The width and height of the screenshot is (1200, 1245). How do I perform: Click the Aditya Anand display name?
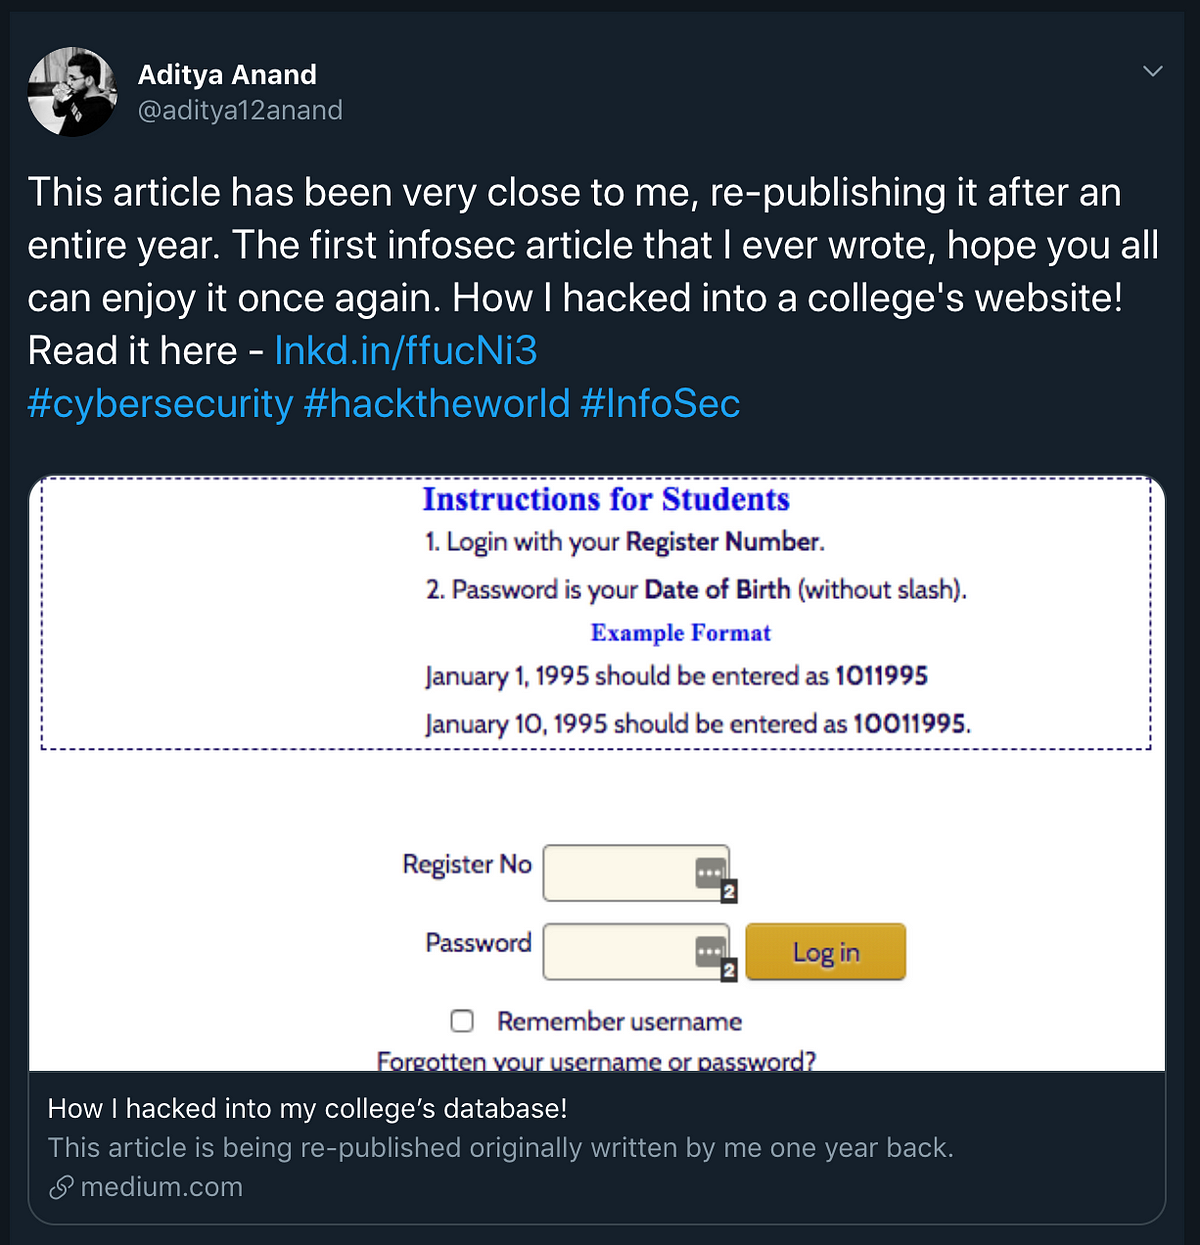[227, 75]
